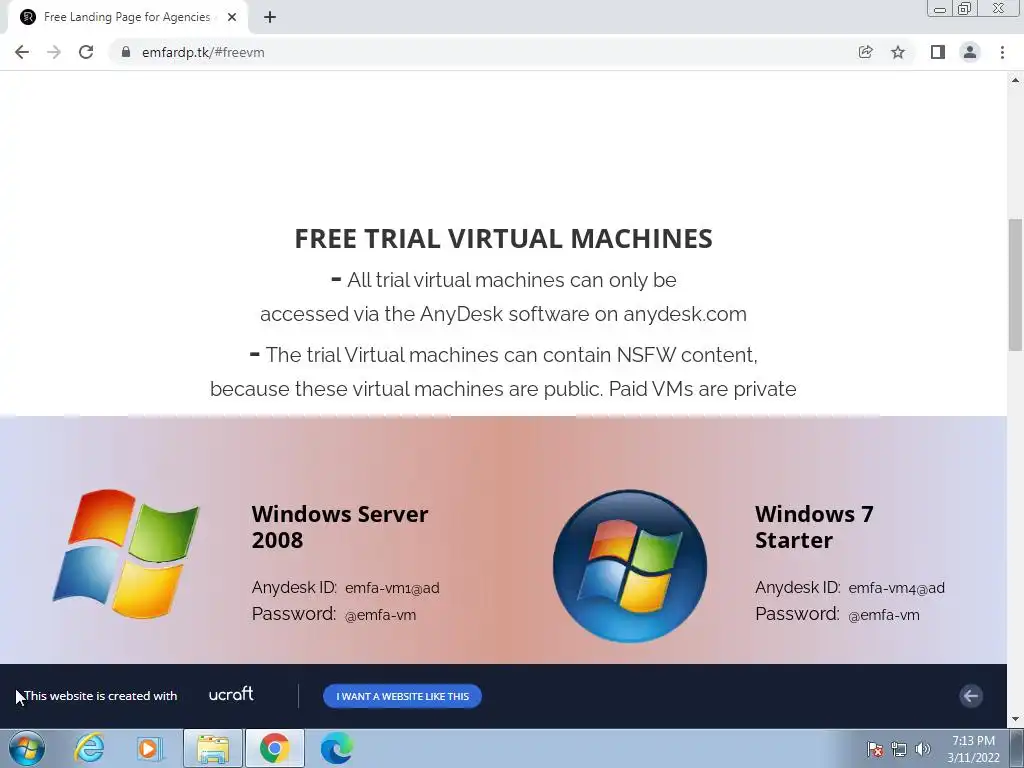
Task: View site security lock info
Action: pos(126,52)
